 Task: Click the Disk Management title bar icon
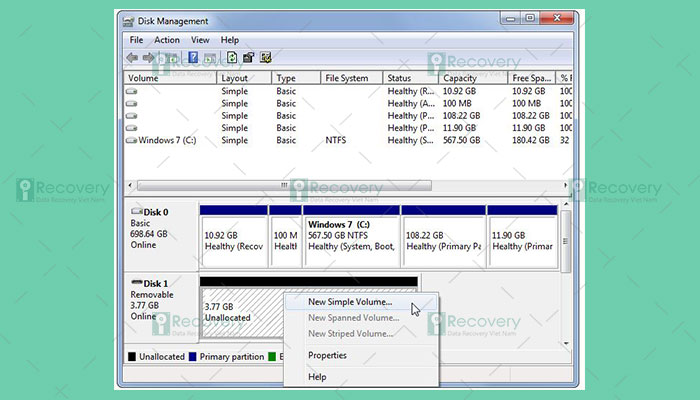pos(129,21)
